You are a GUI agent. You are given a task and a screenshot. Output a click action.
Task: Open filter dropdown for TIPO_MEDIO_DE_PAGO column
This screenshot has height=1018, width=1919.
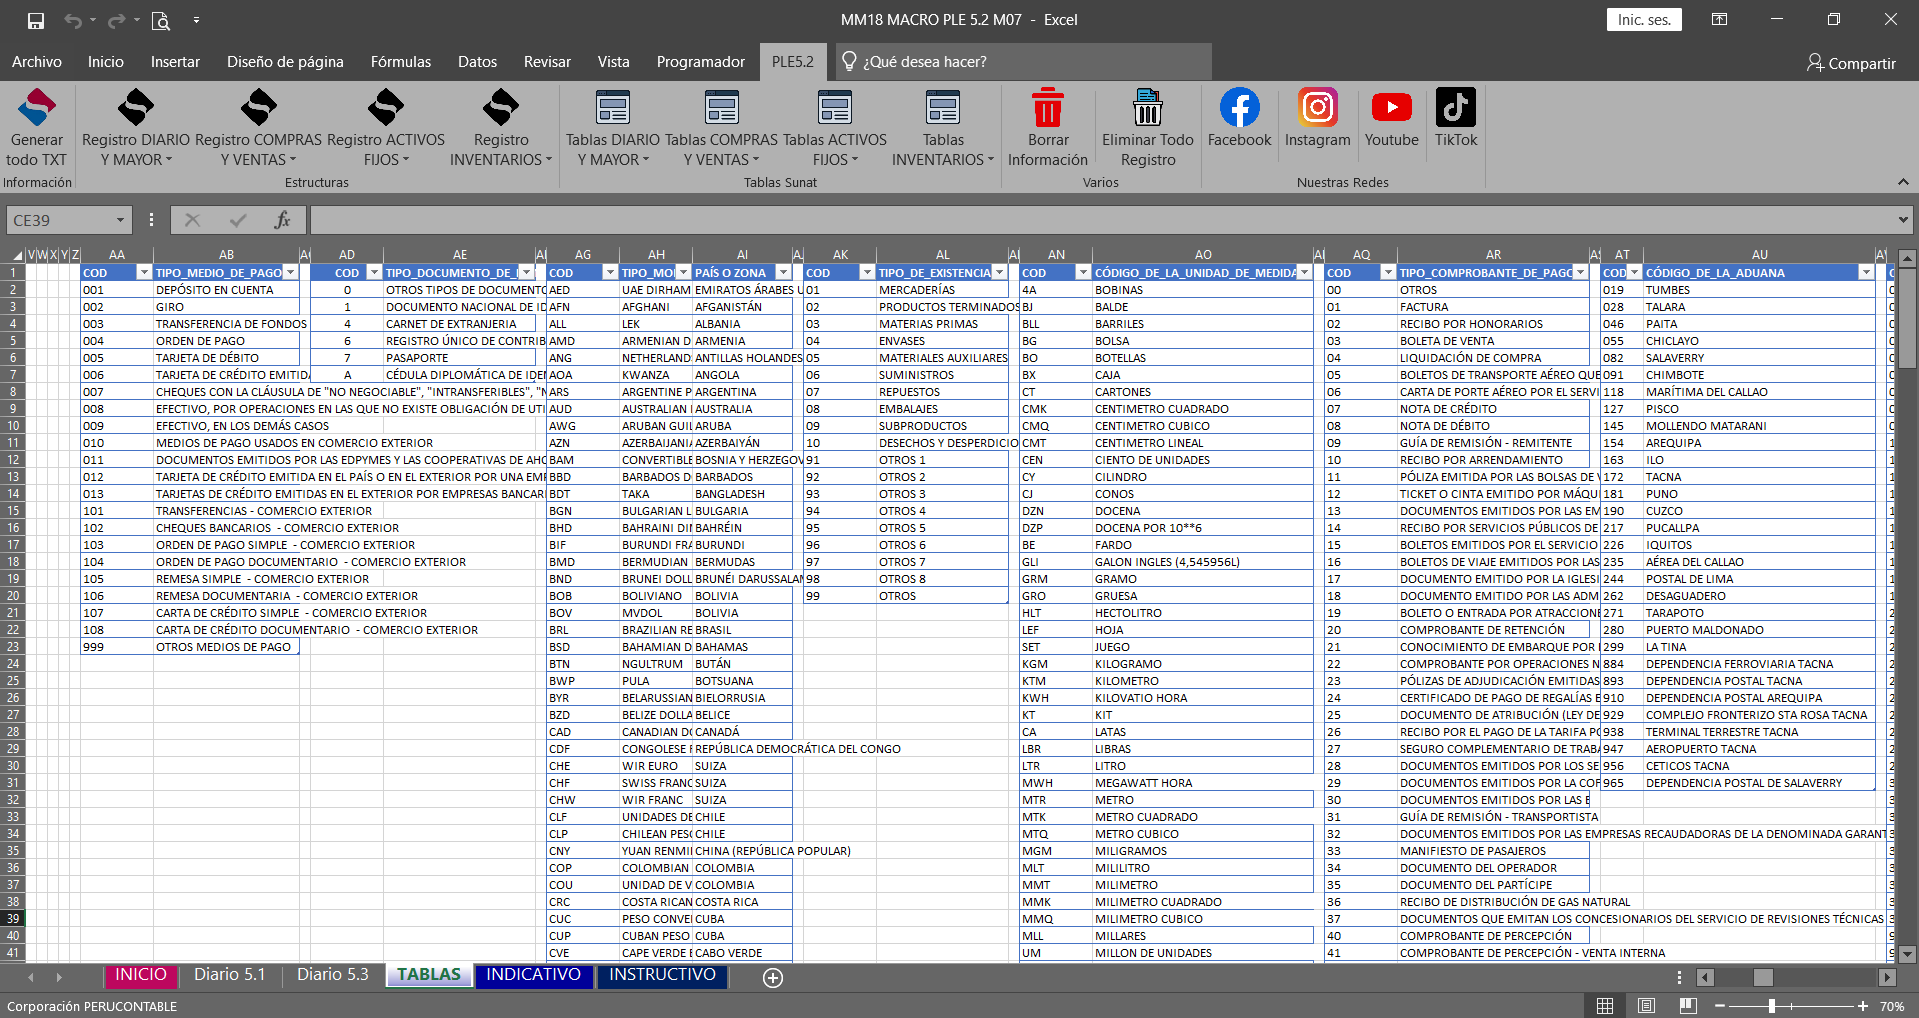point(291,273)
